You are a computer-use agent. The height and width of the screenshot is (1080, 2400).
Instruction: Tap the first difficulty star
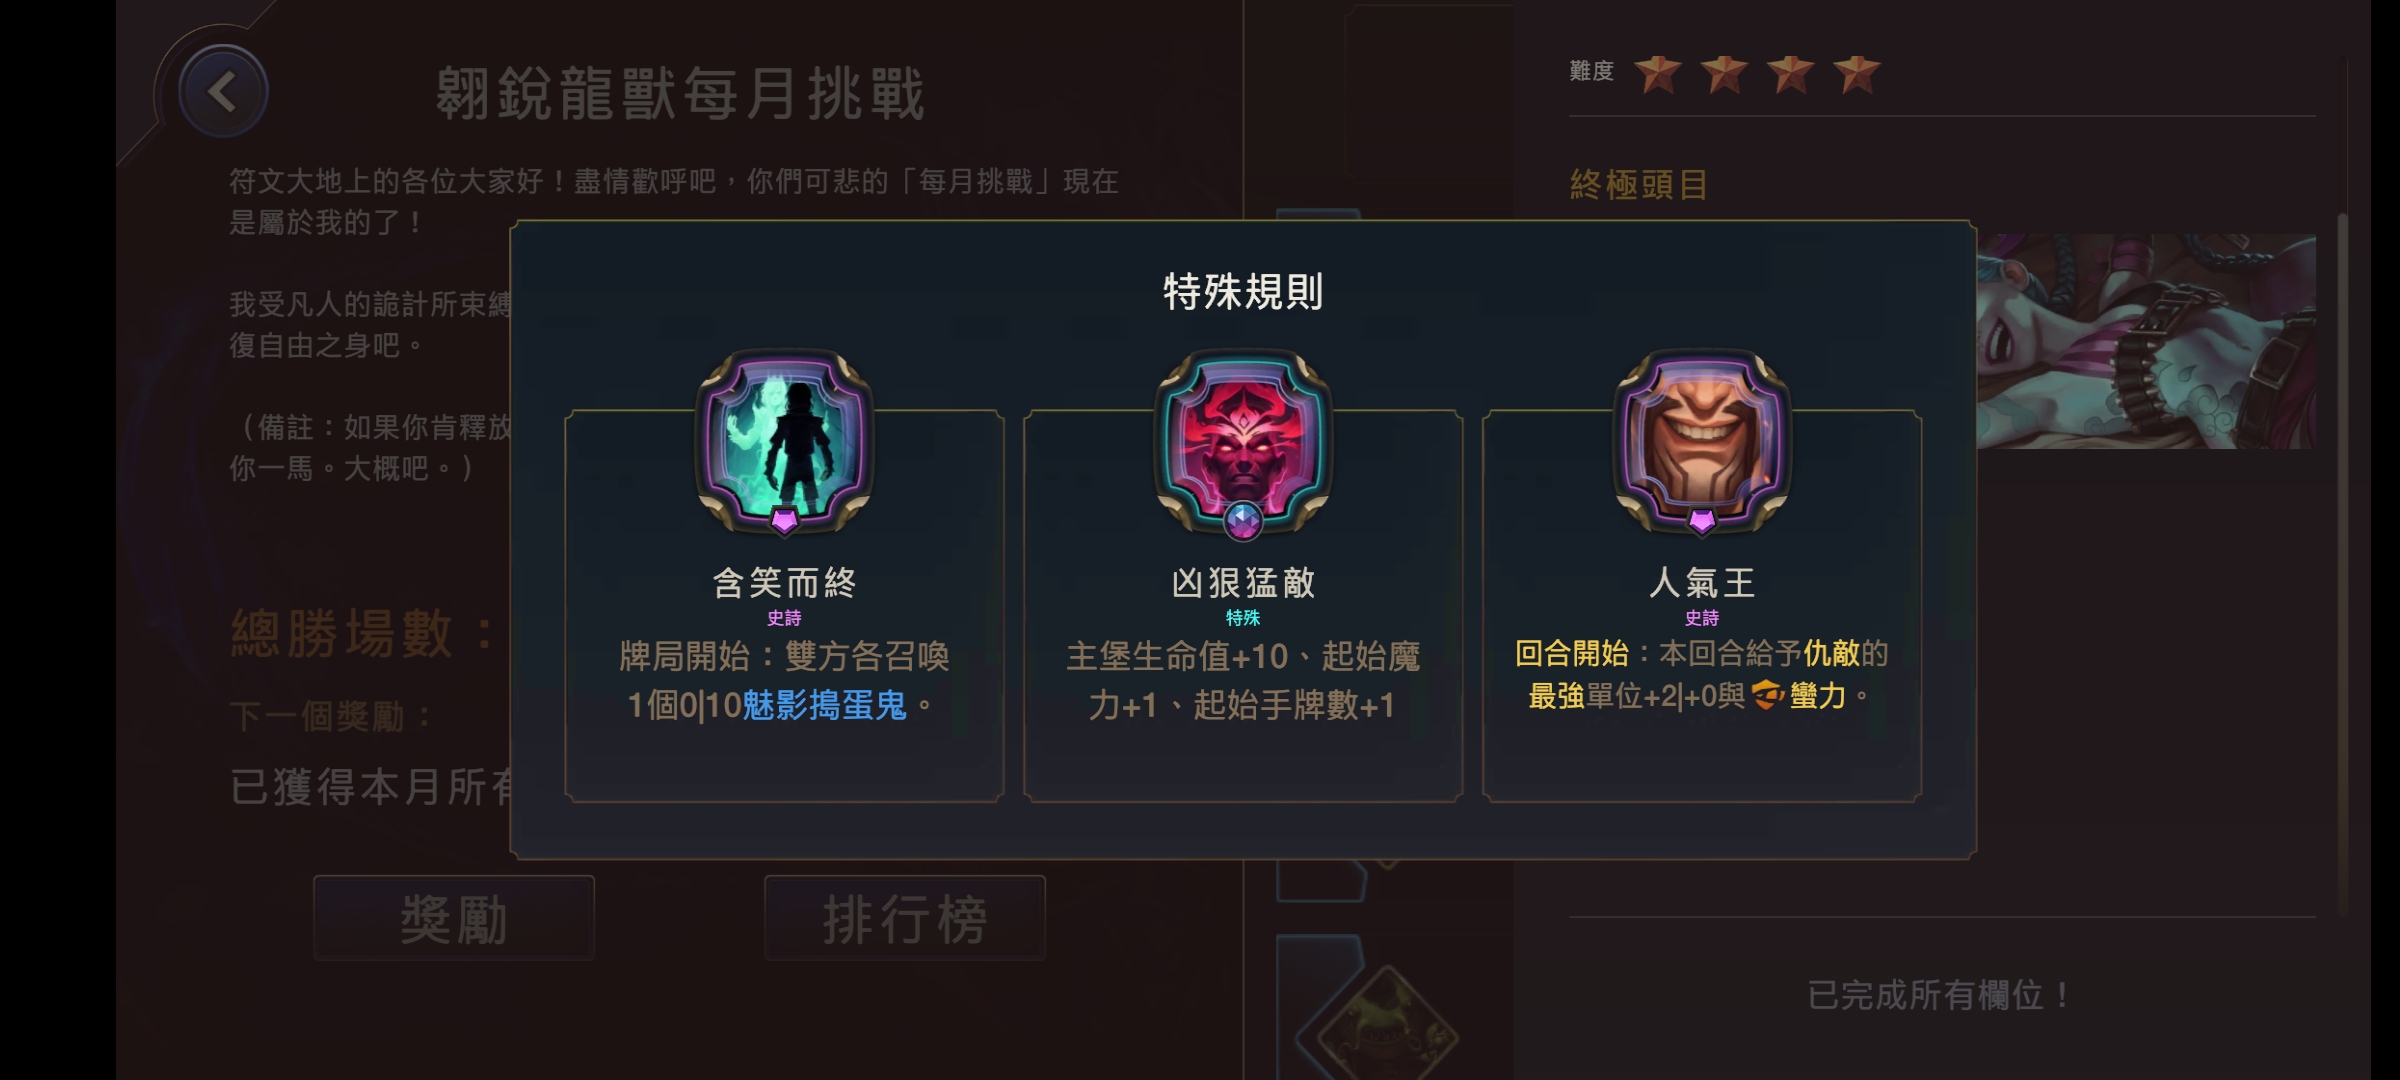pos(1658,73)
